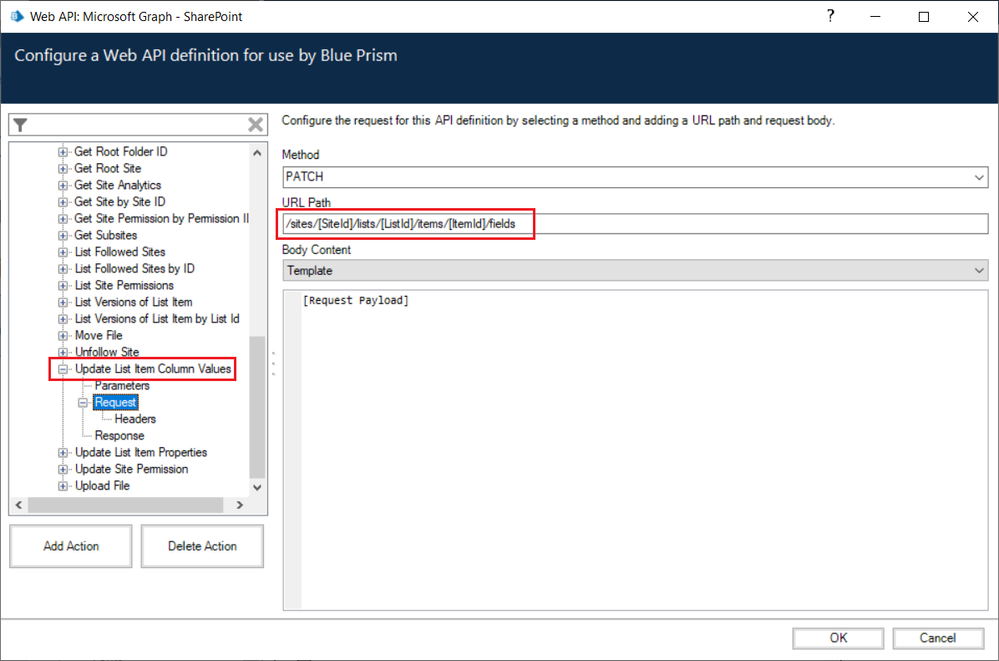This screenshot has width=999, height=661.
Task: Select the List Versions of List Item action
Action: coord(133,302)
